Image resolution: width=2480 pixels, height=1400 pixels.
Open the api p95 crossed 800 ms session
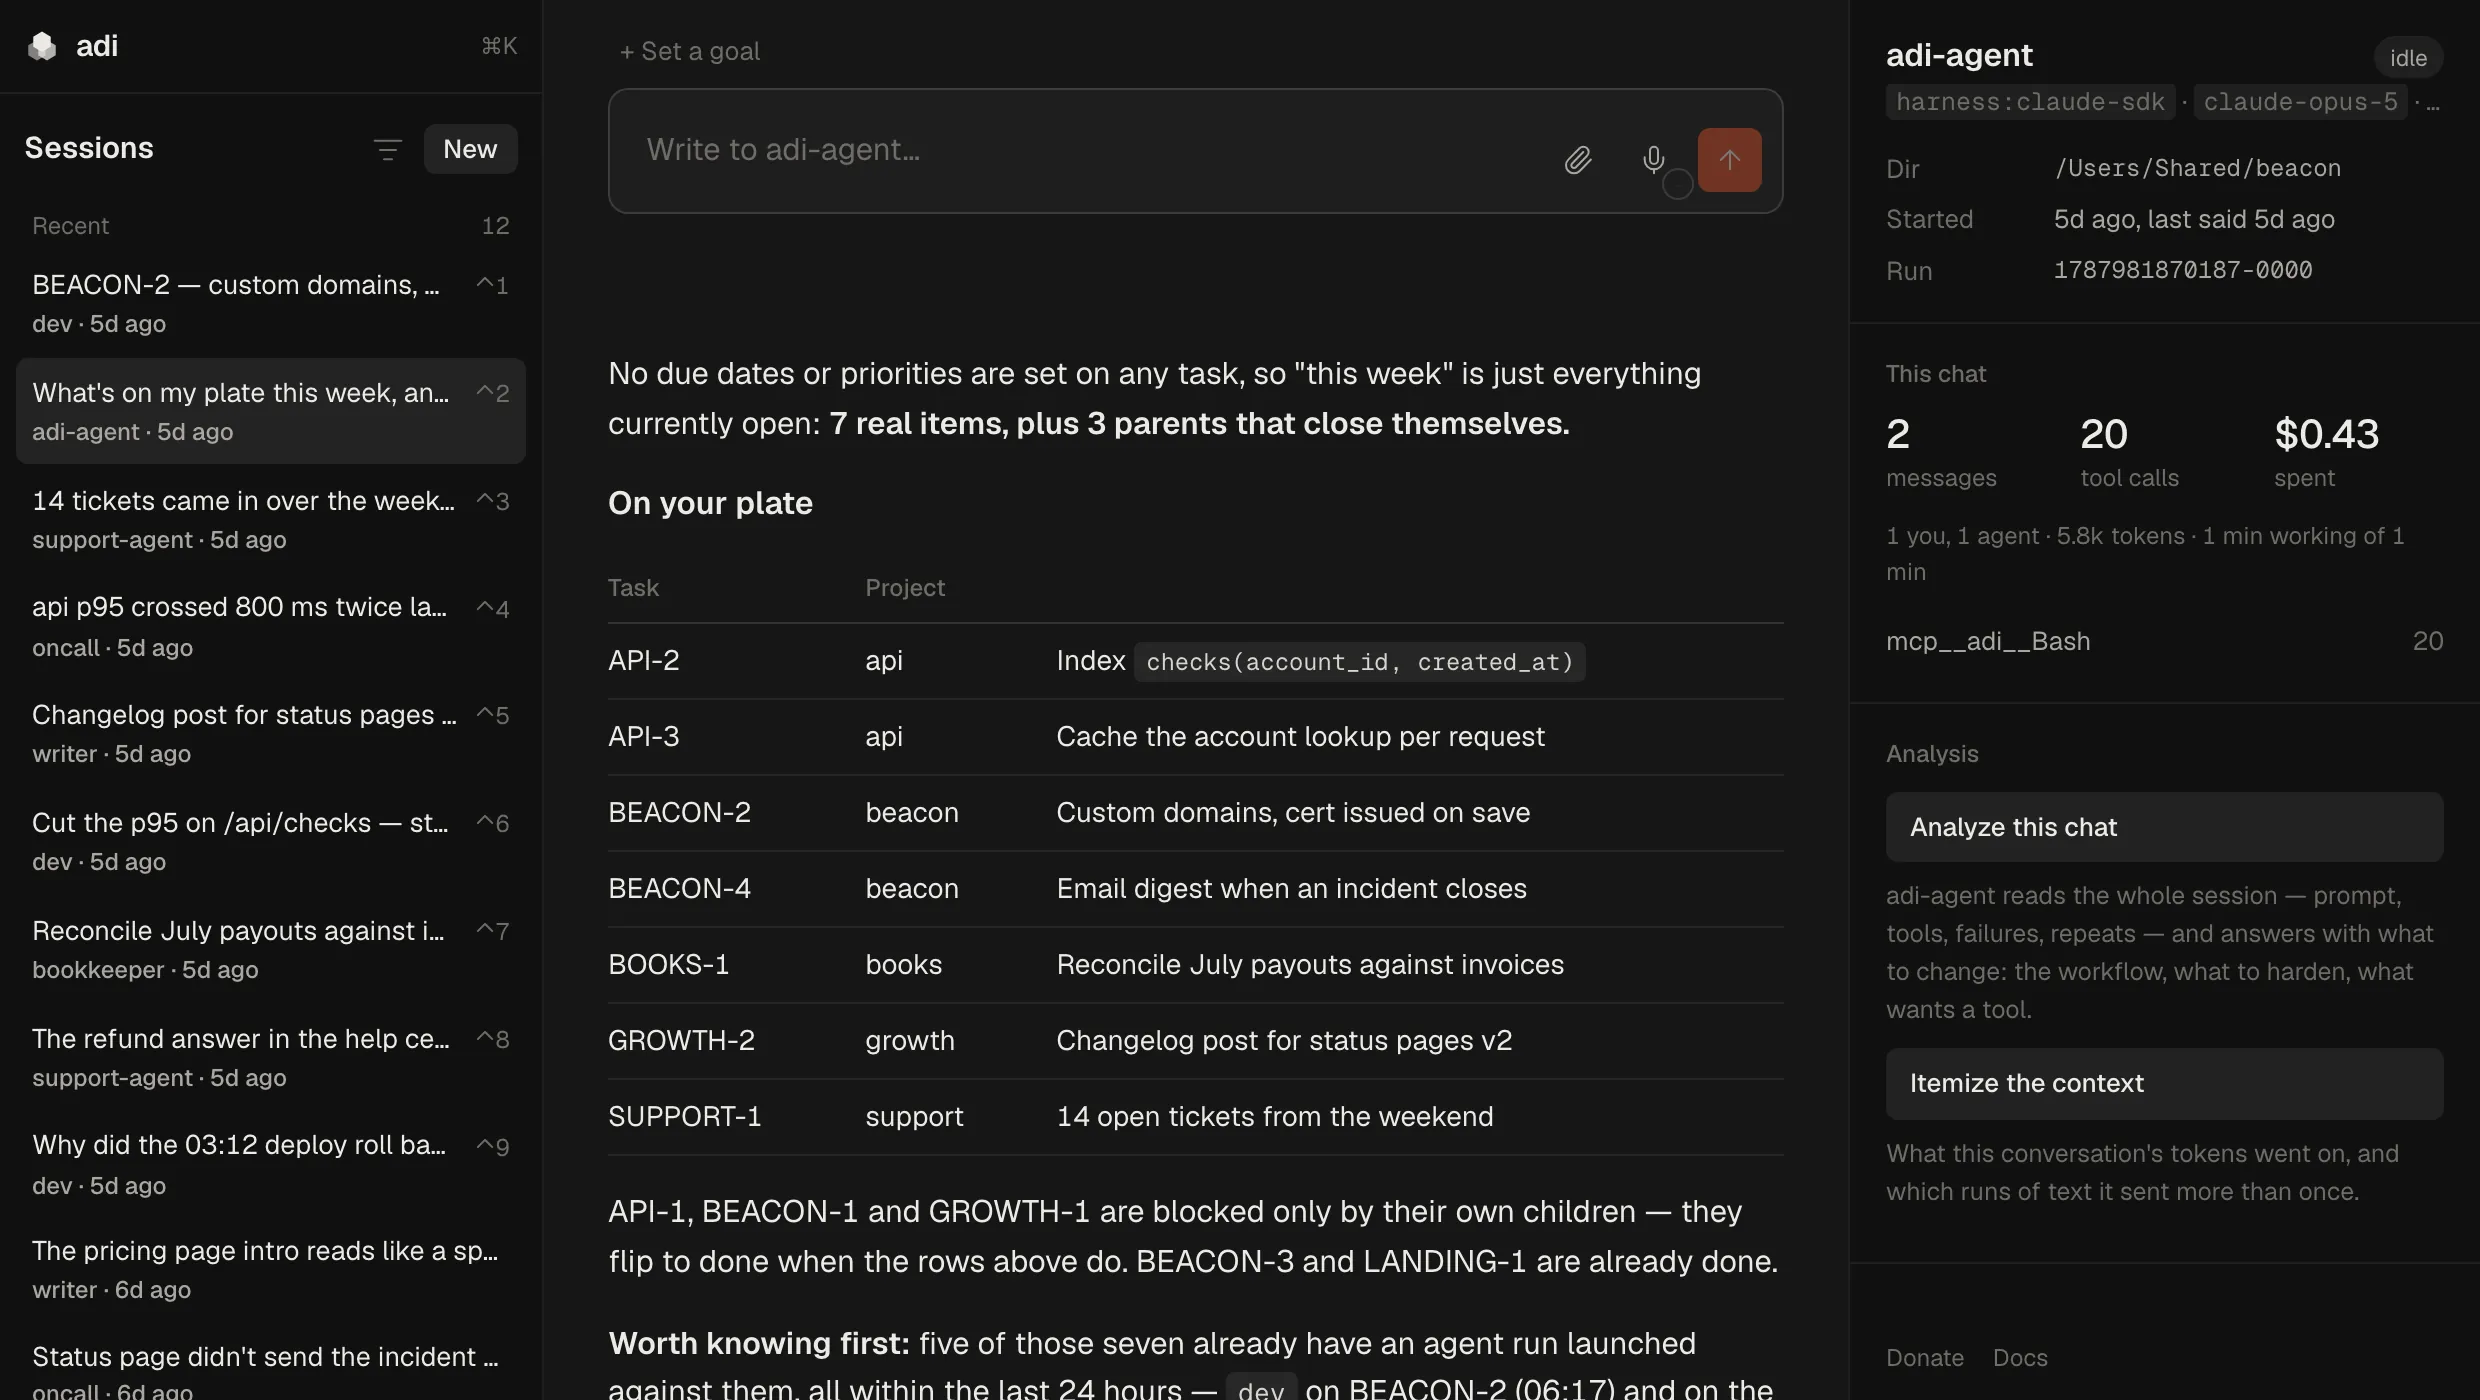coord(271,626)
